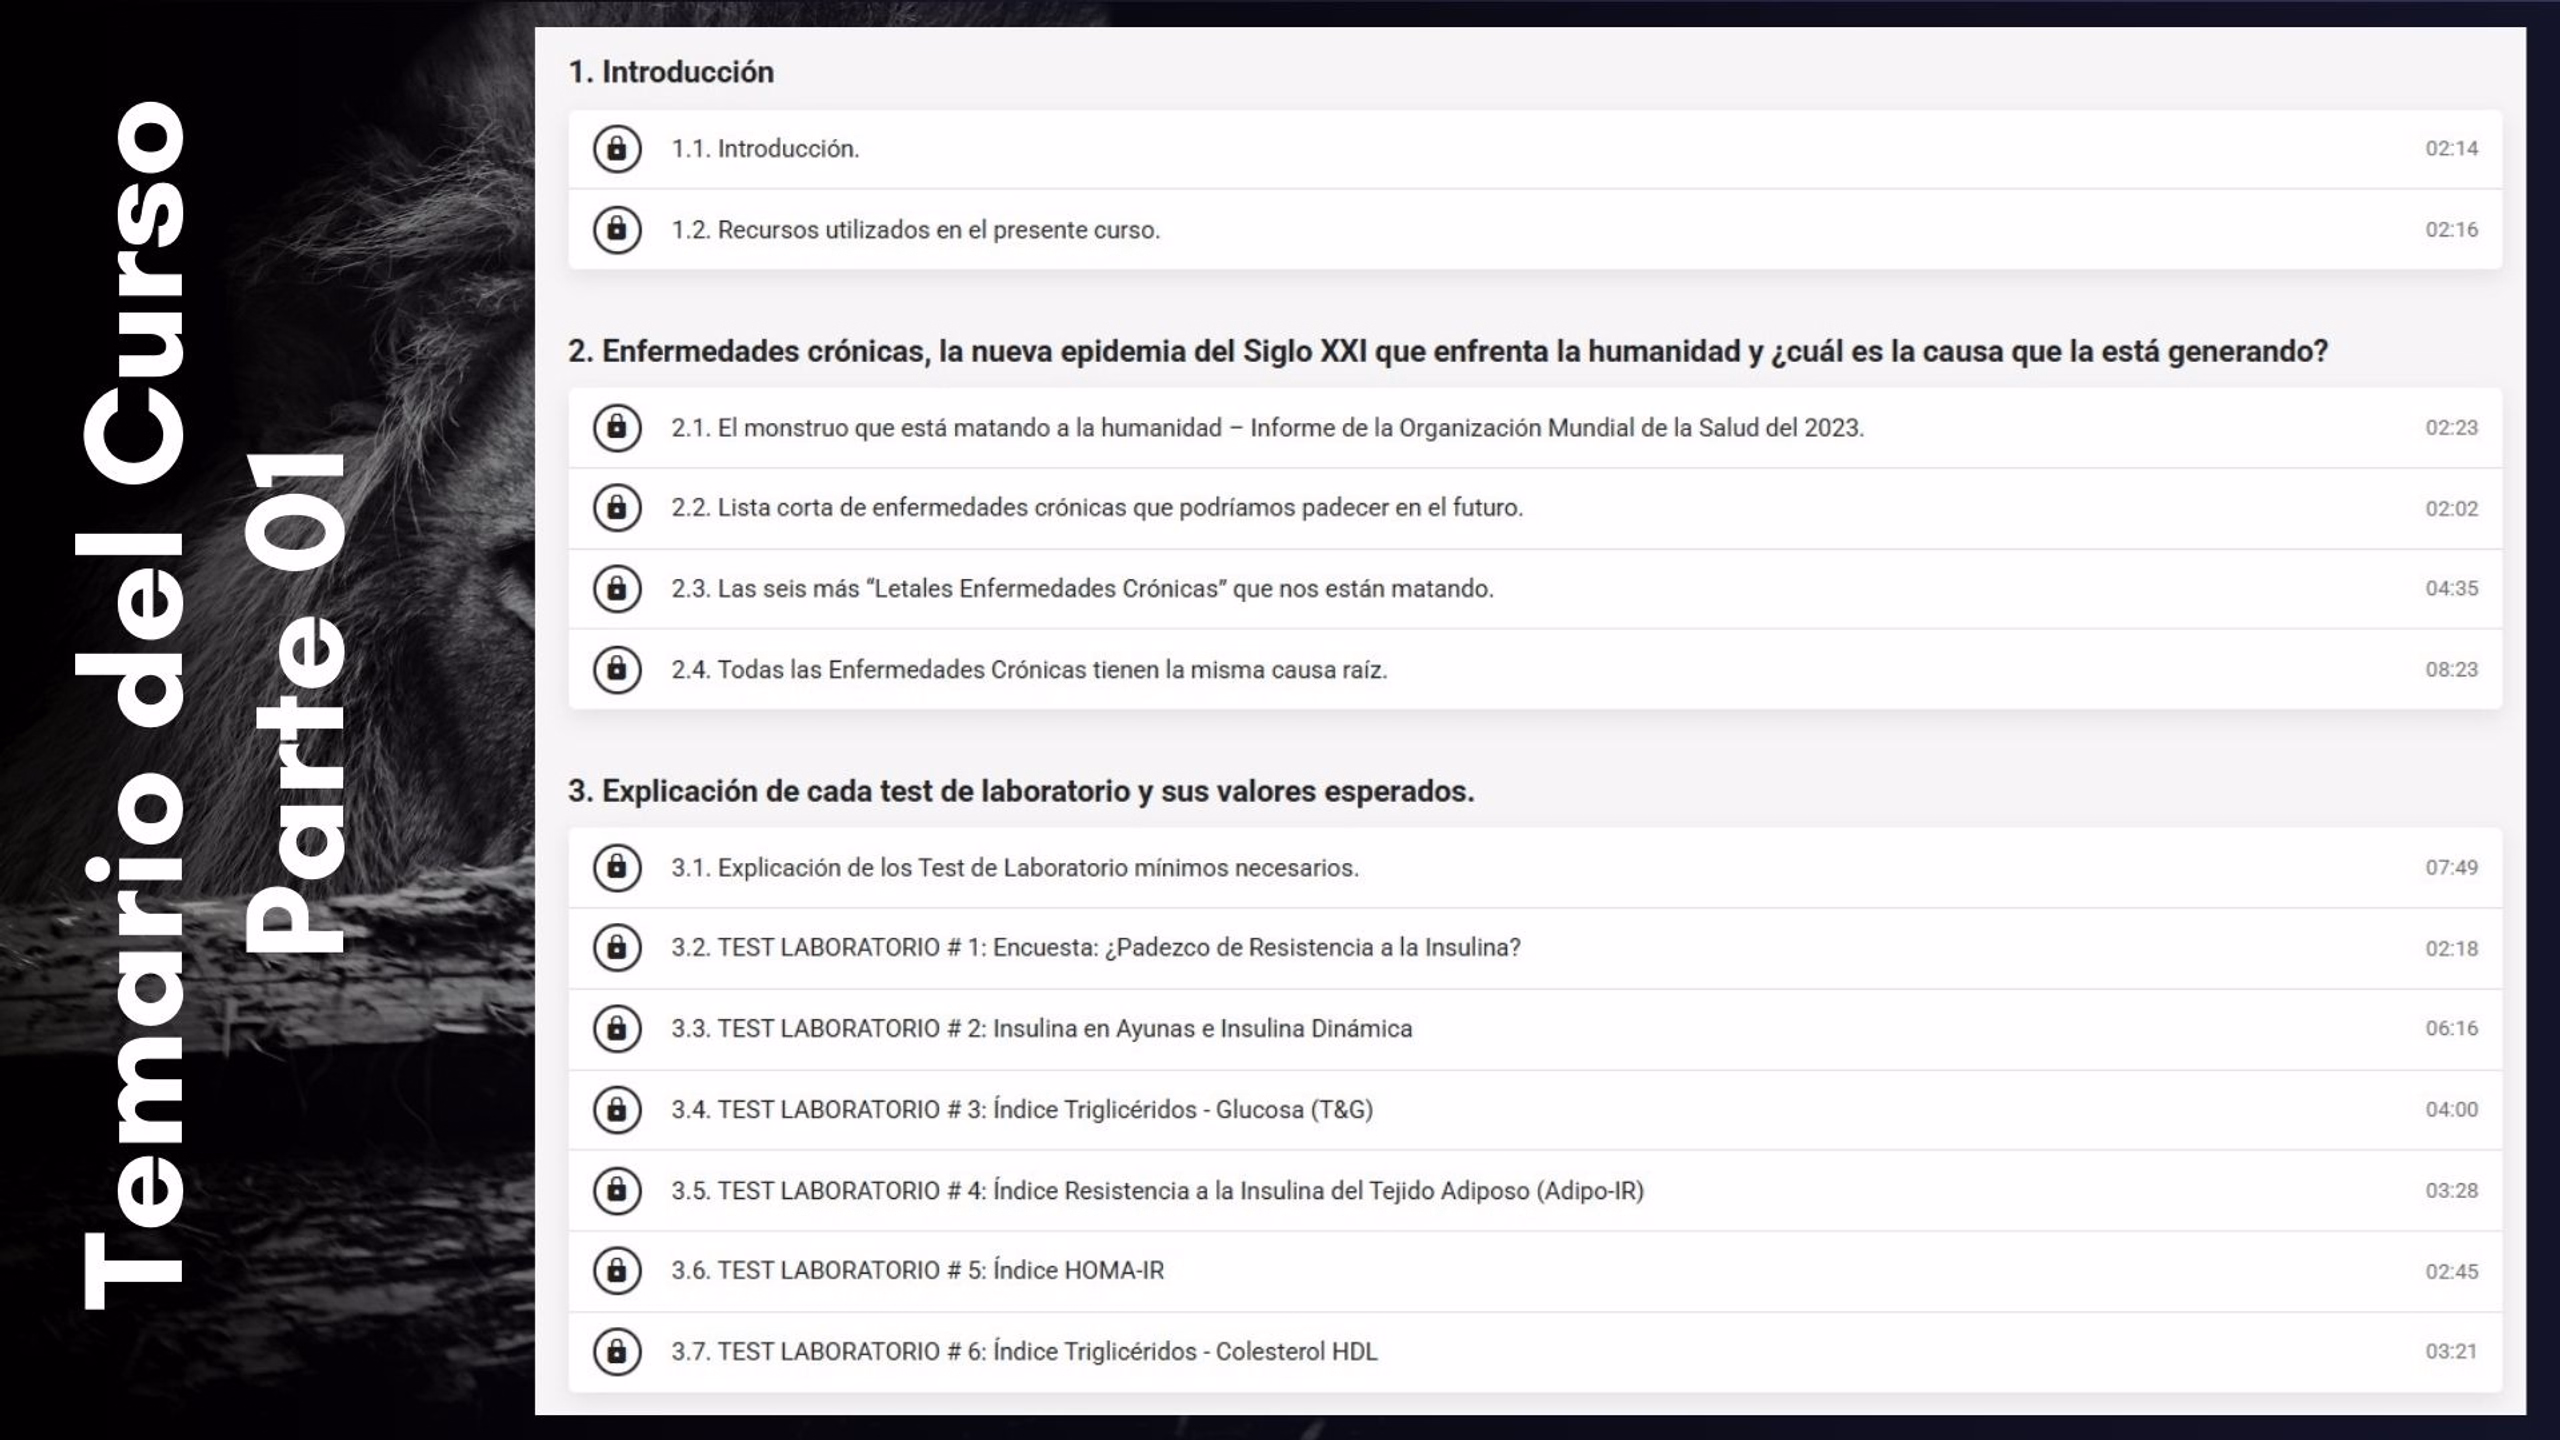Click the 04:35 duration of lesson 2.3
This screenshot has width=2560, height=1440.
2451,588
